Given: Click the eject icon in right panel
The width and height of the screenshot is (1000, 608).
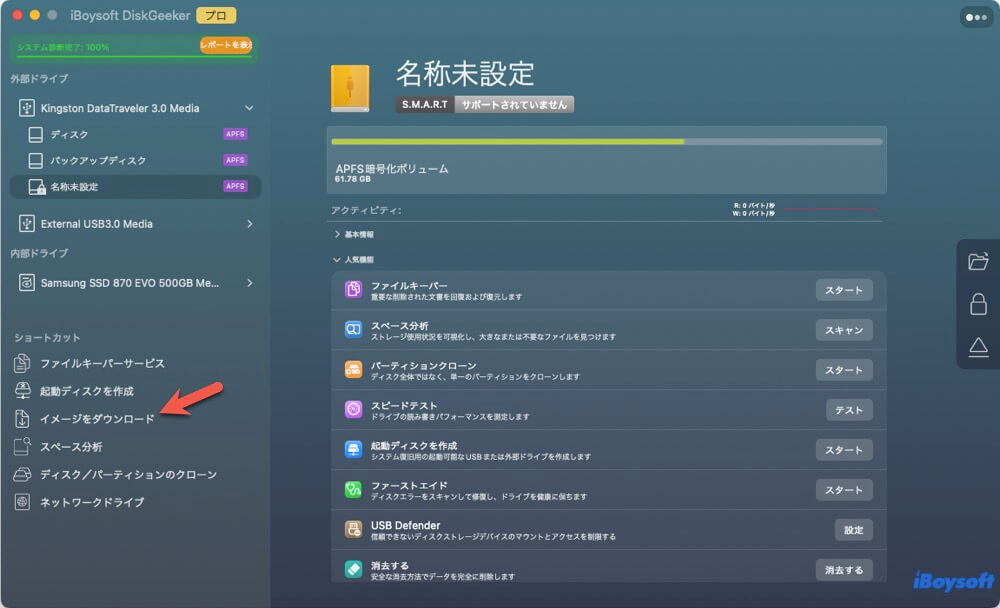Looking at the screenshot, I should 978,347.
